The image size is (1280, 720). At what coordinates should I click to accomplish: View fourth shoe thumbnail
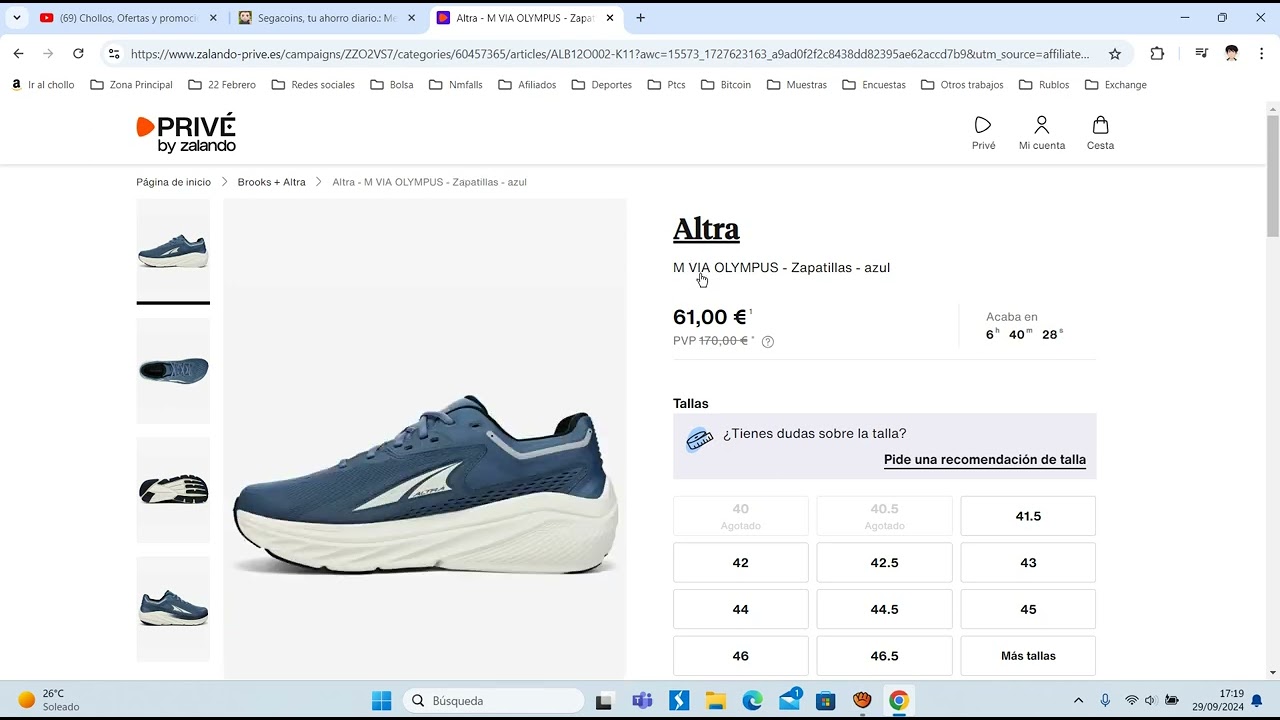pyautogui.click(x=173, y=609)
